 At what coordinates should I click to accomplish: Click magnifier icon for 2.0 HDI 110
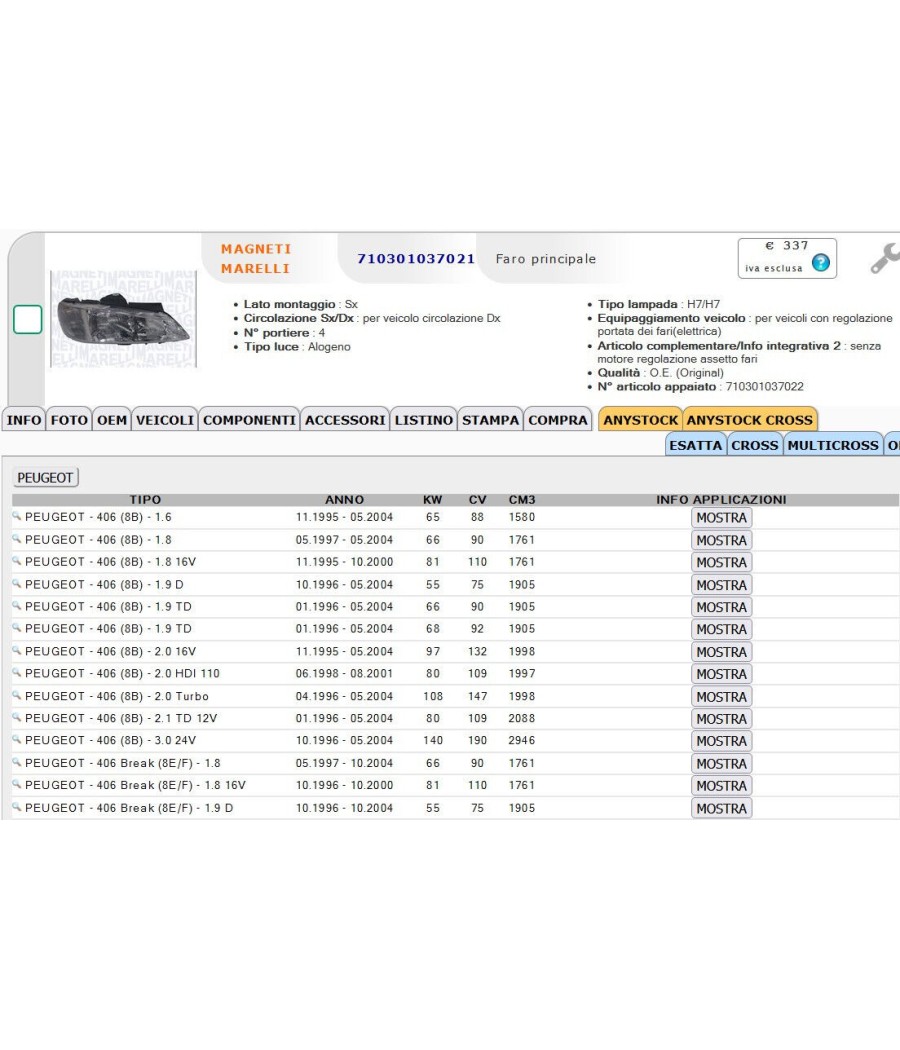[x=17, y=673]
